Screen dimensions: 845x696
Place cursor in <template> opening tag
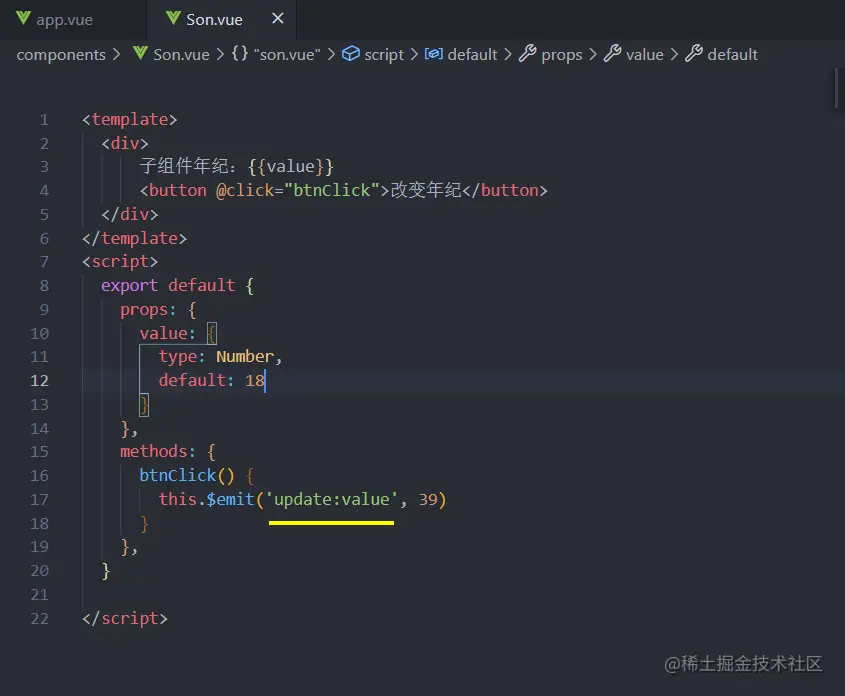(129, 120)
